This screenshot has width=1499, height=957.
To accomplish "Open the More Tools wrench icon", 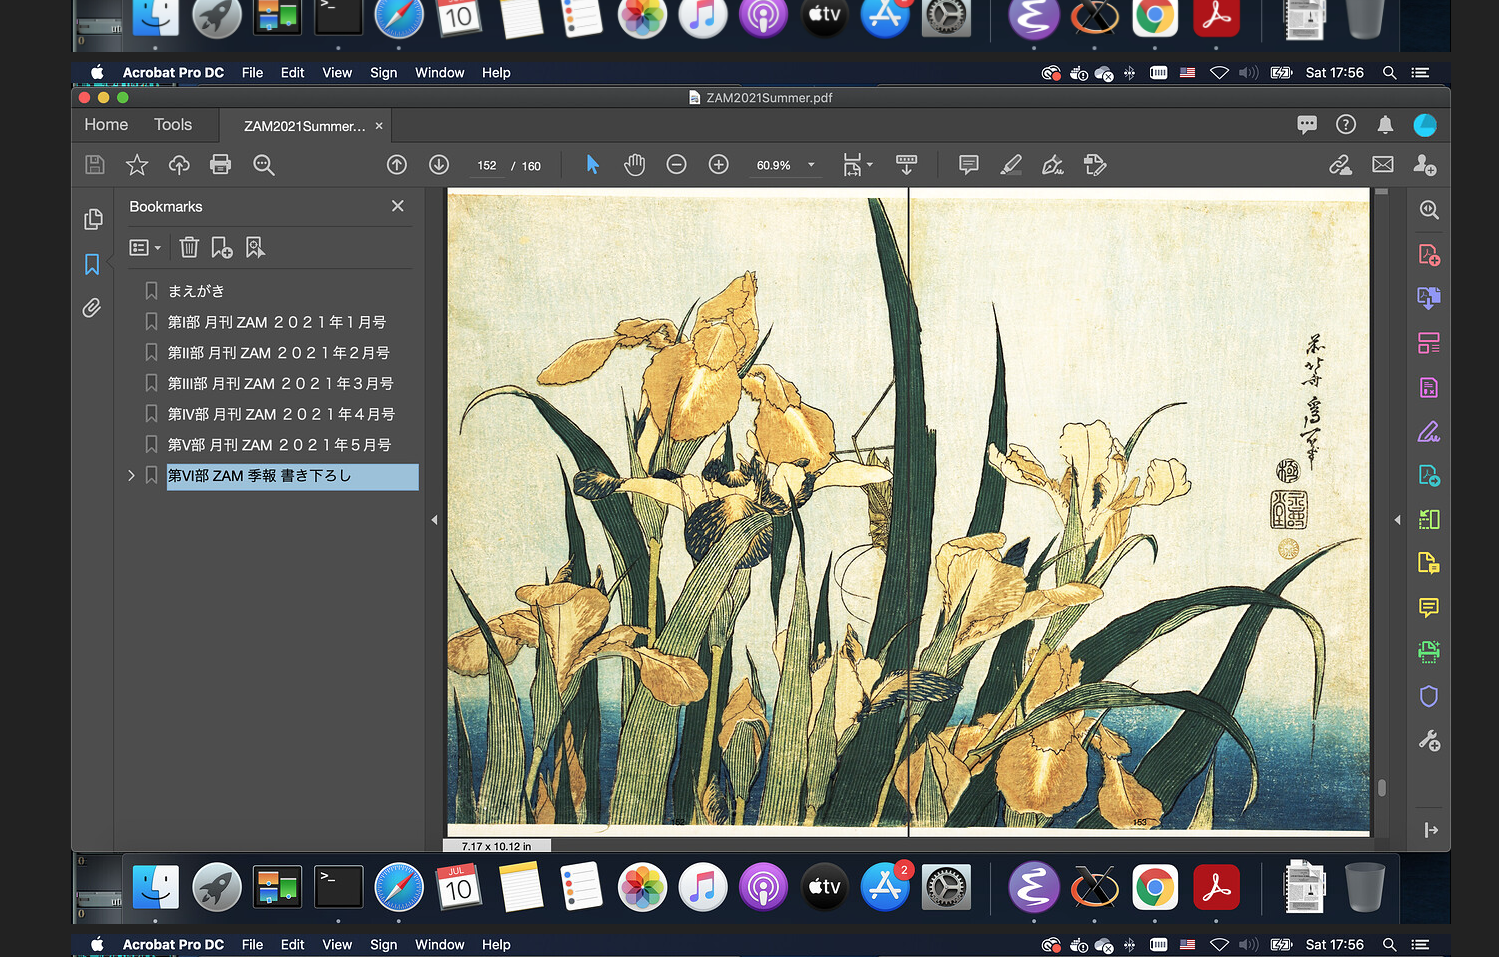I will tap(1429, 741).
